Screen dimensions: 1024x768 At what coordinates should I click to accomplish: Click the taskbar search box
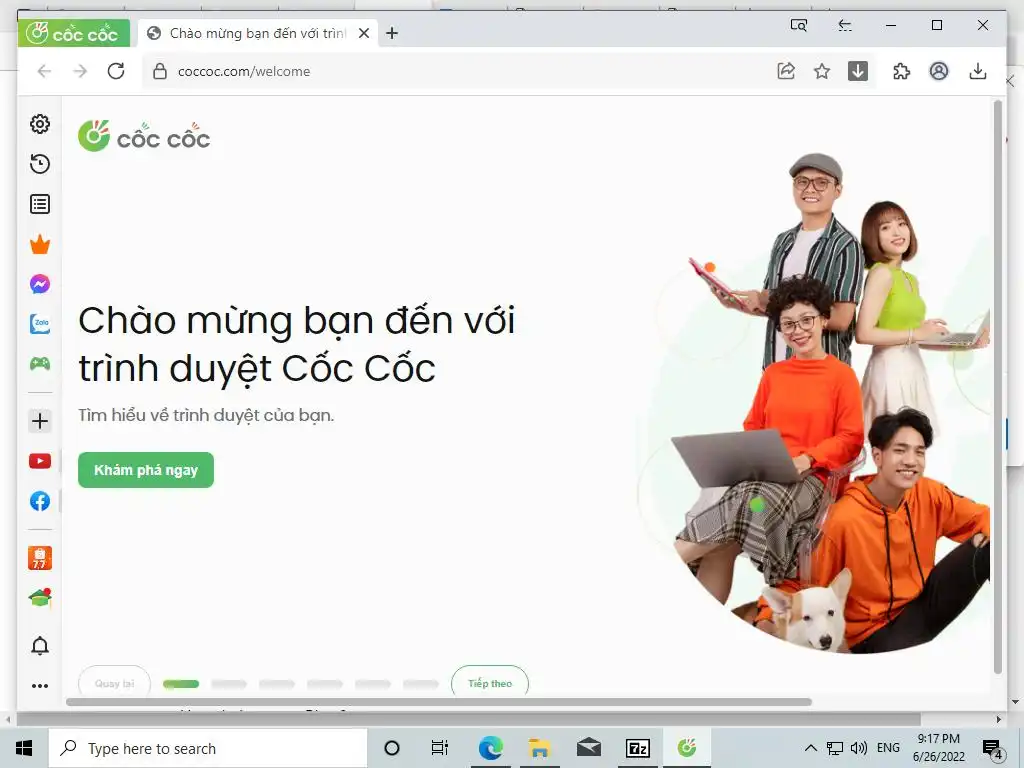coord(208,748)
